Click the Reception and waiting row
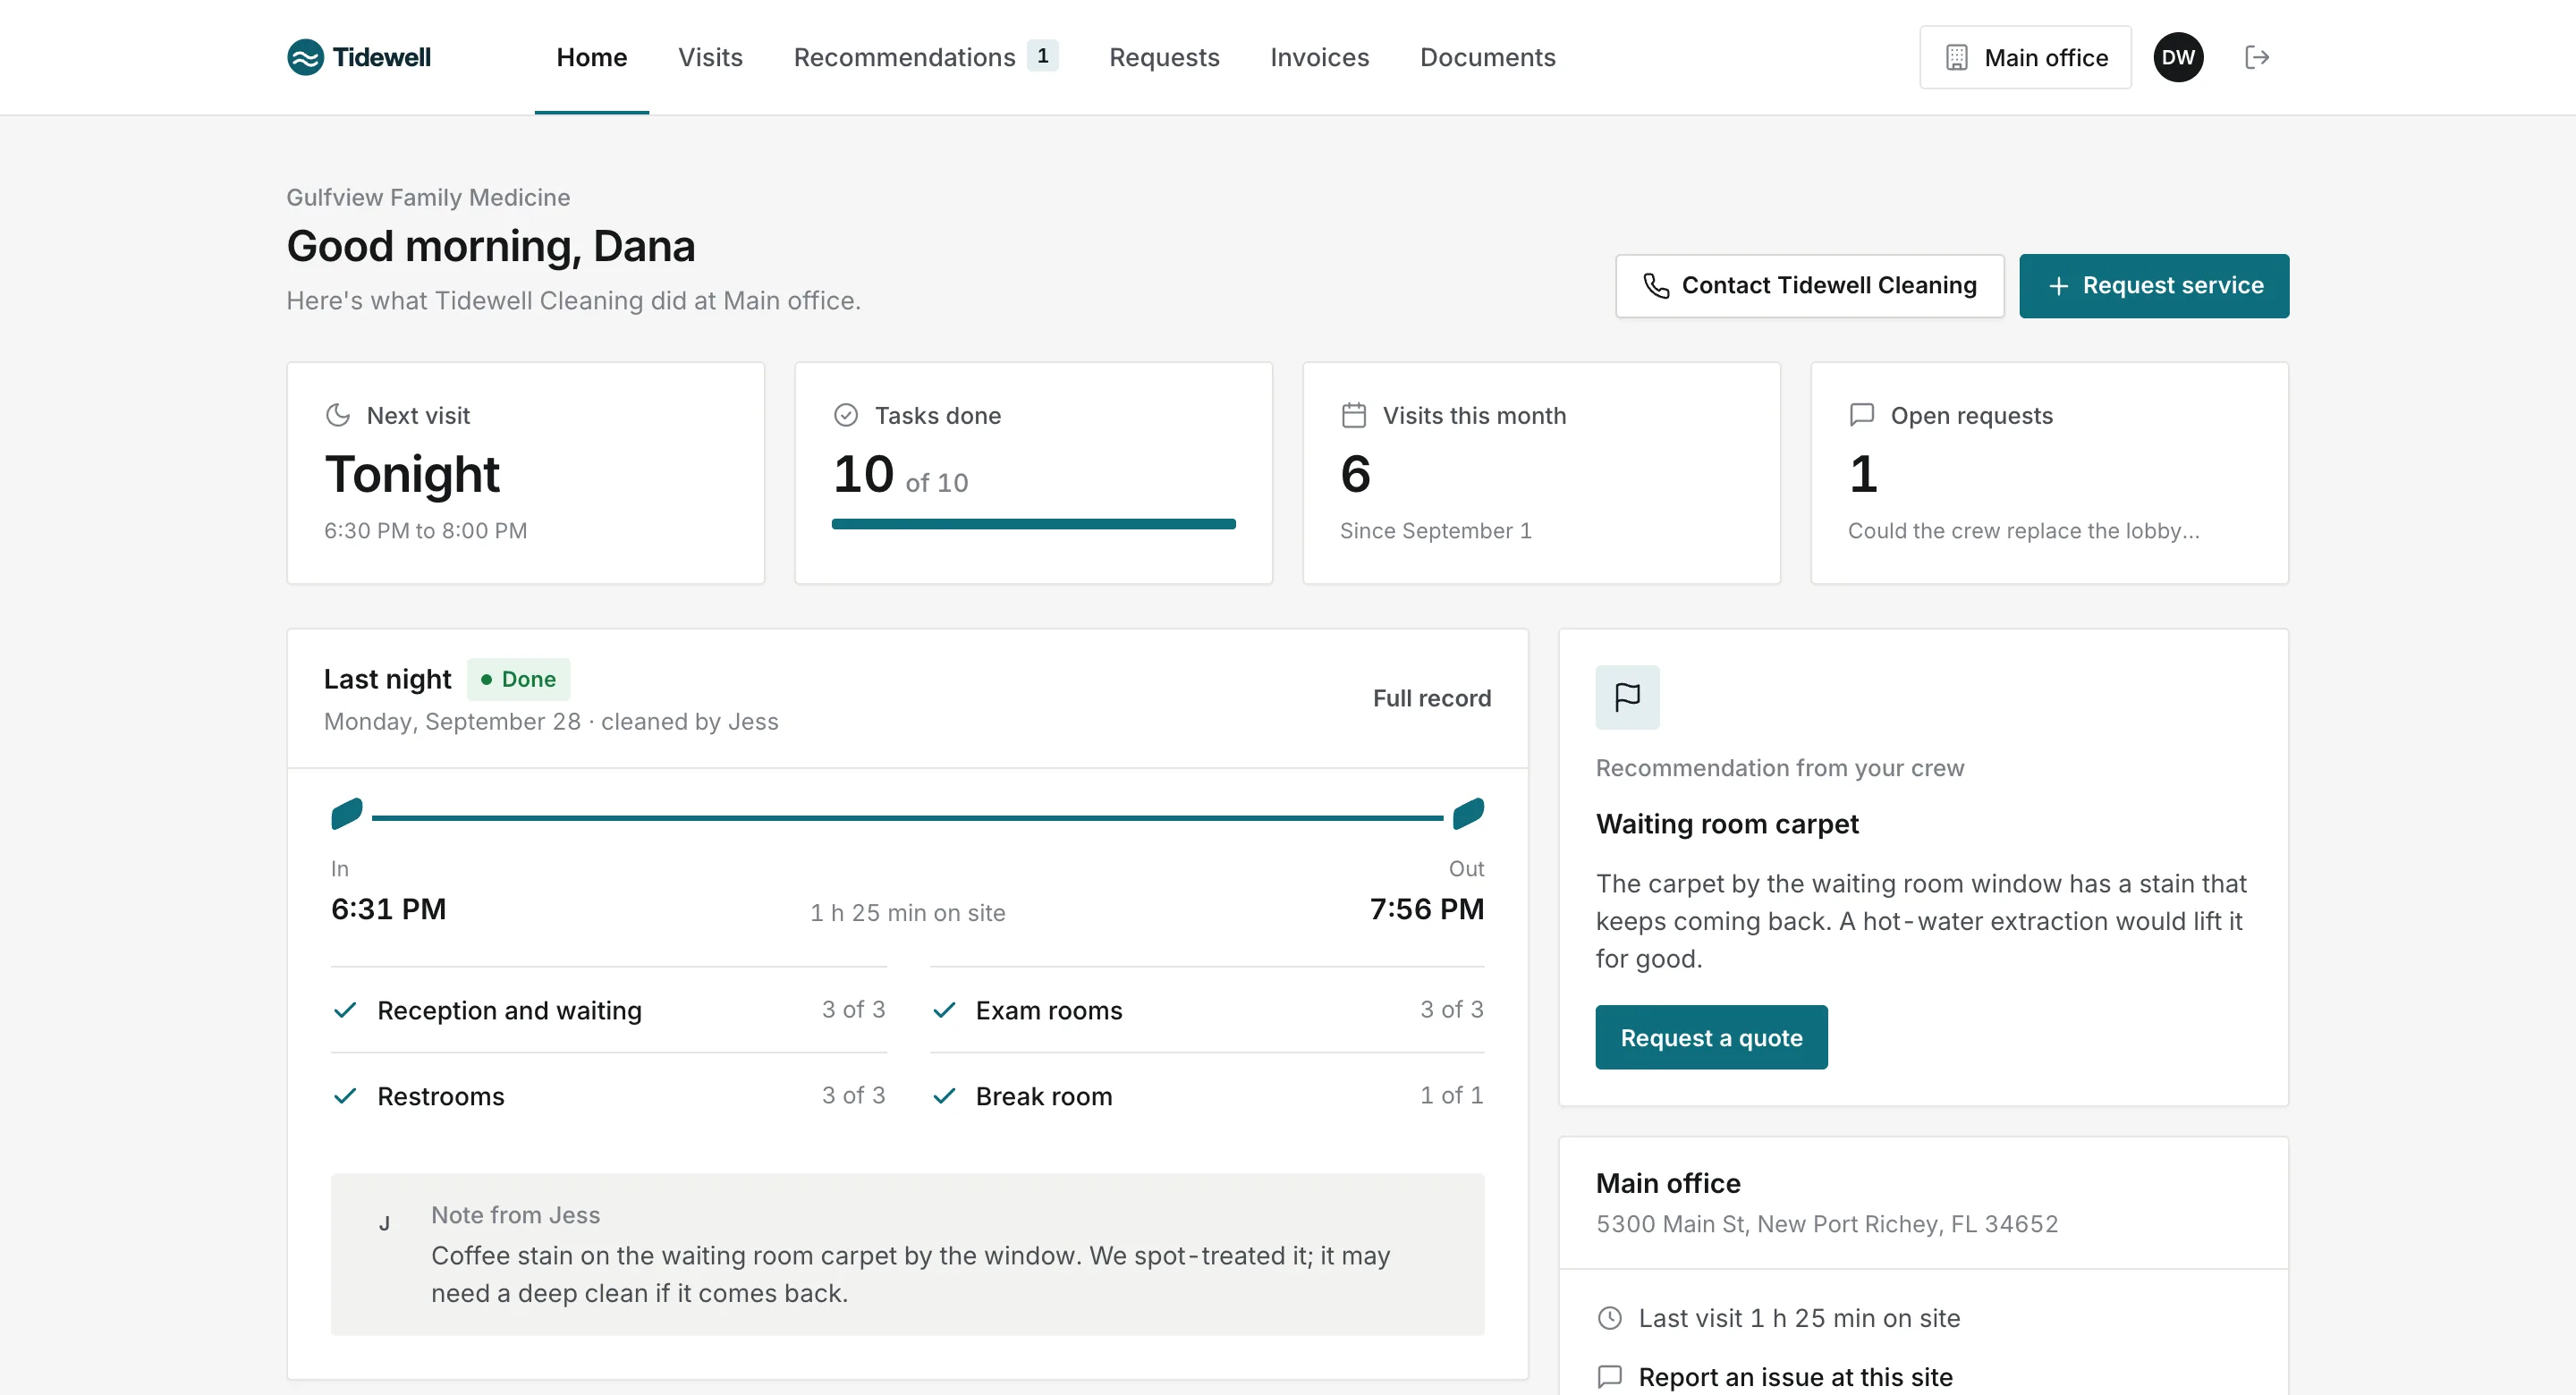2576x1395 pixels. (x=608, y=1010)
